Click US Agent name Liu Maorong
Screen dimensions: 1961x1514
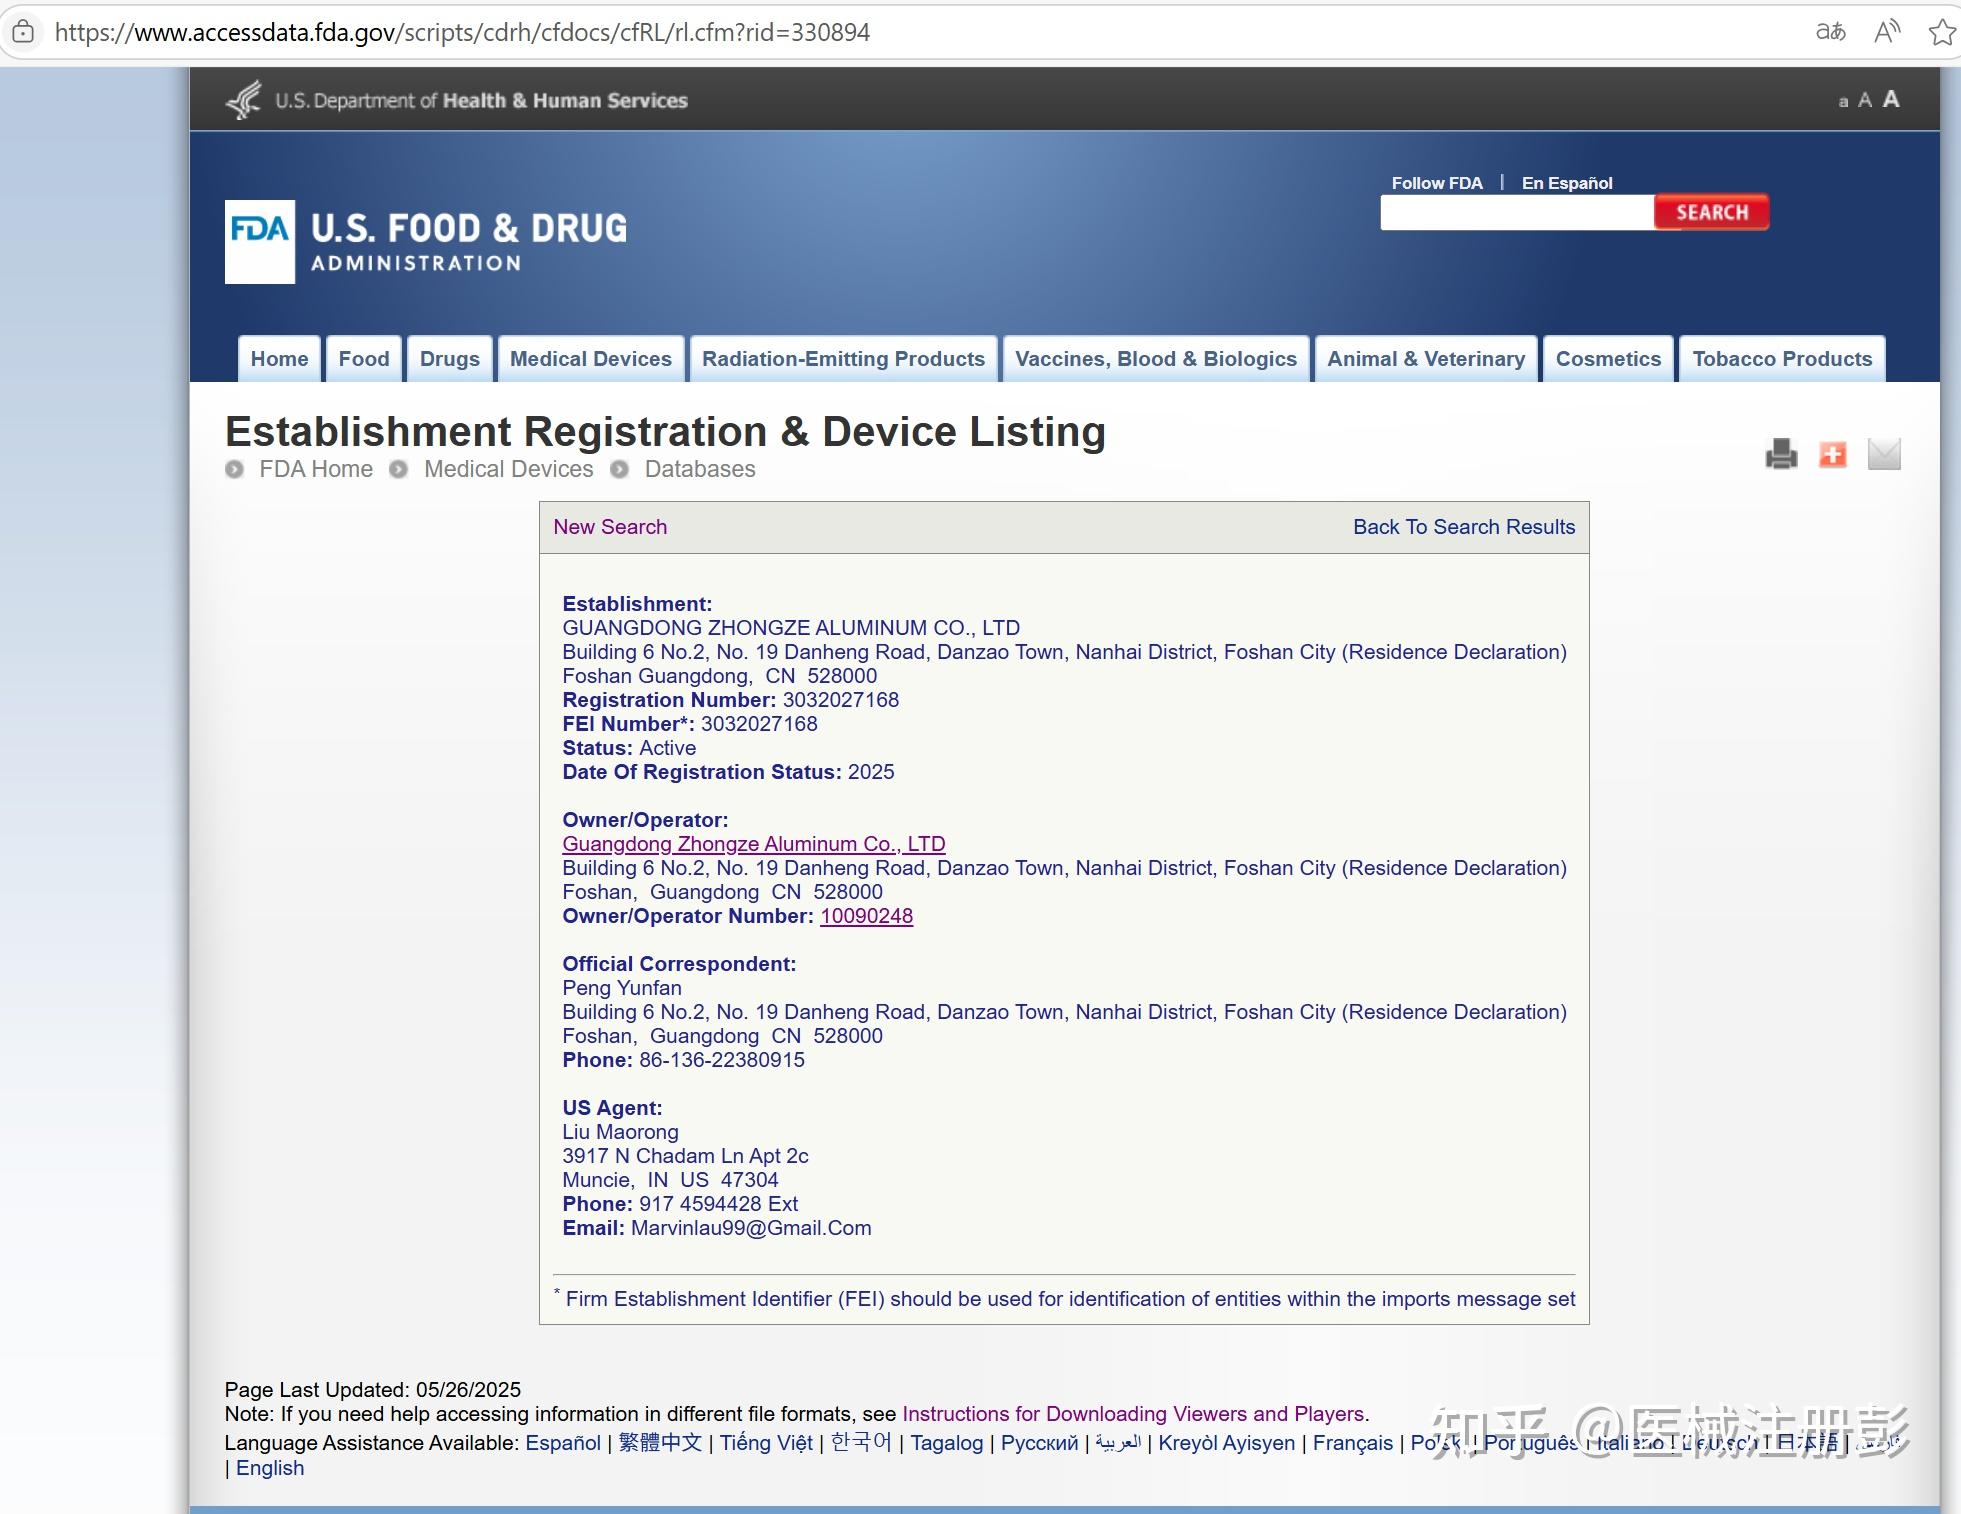coord(620,1132)
